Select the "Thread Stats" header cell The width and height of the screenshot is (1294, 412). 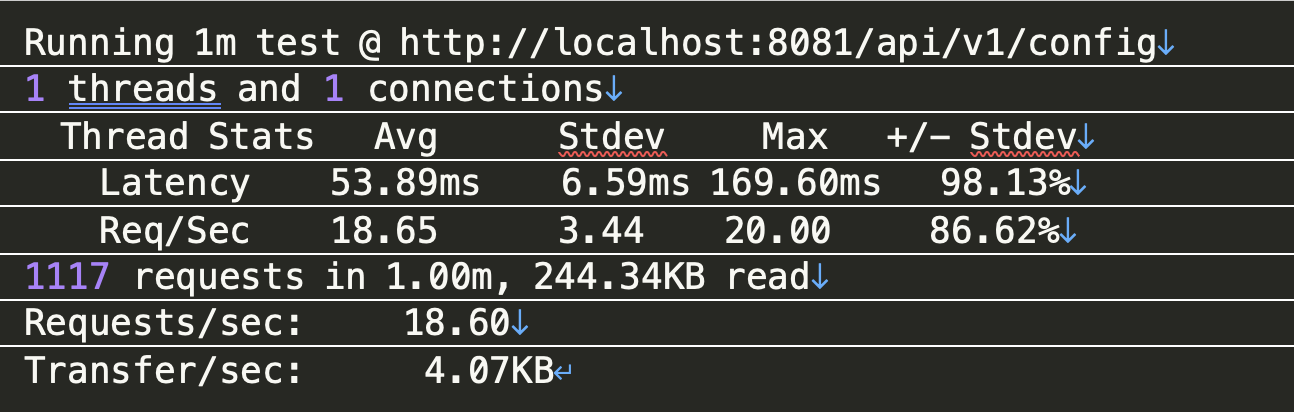(x=187, y=137)
